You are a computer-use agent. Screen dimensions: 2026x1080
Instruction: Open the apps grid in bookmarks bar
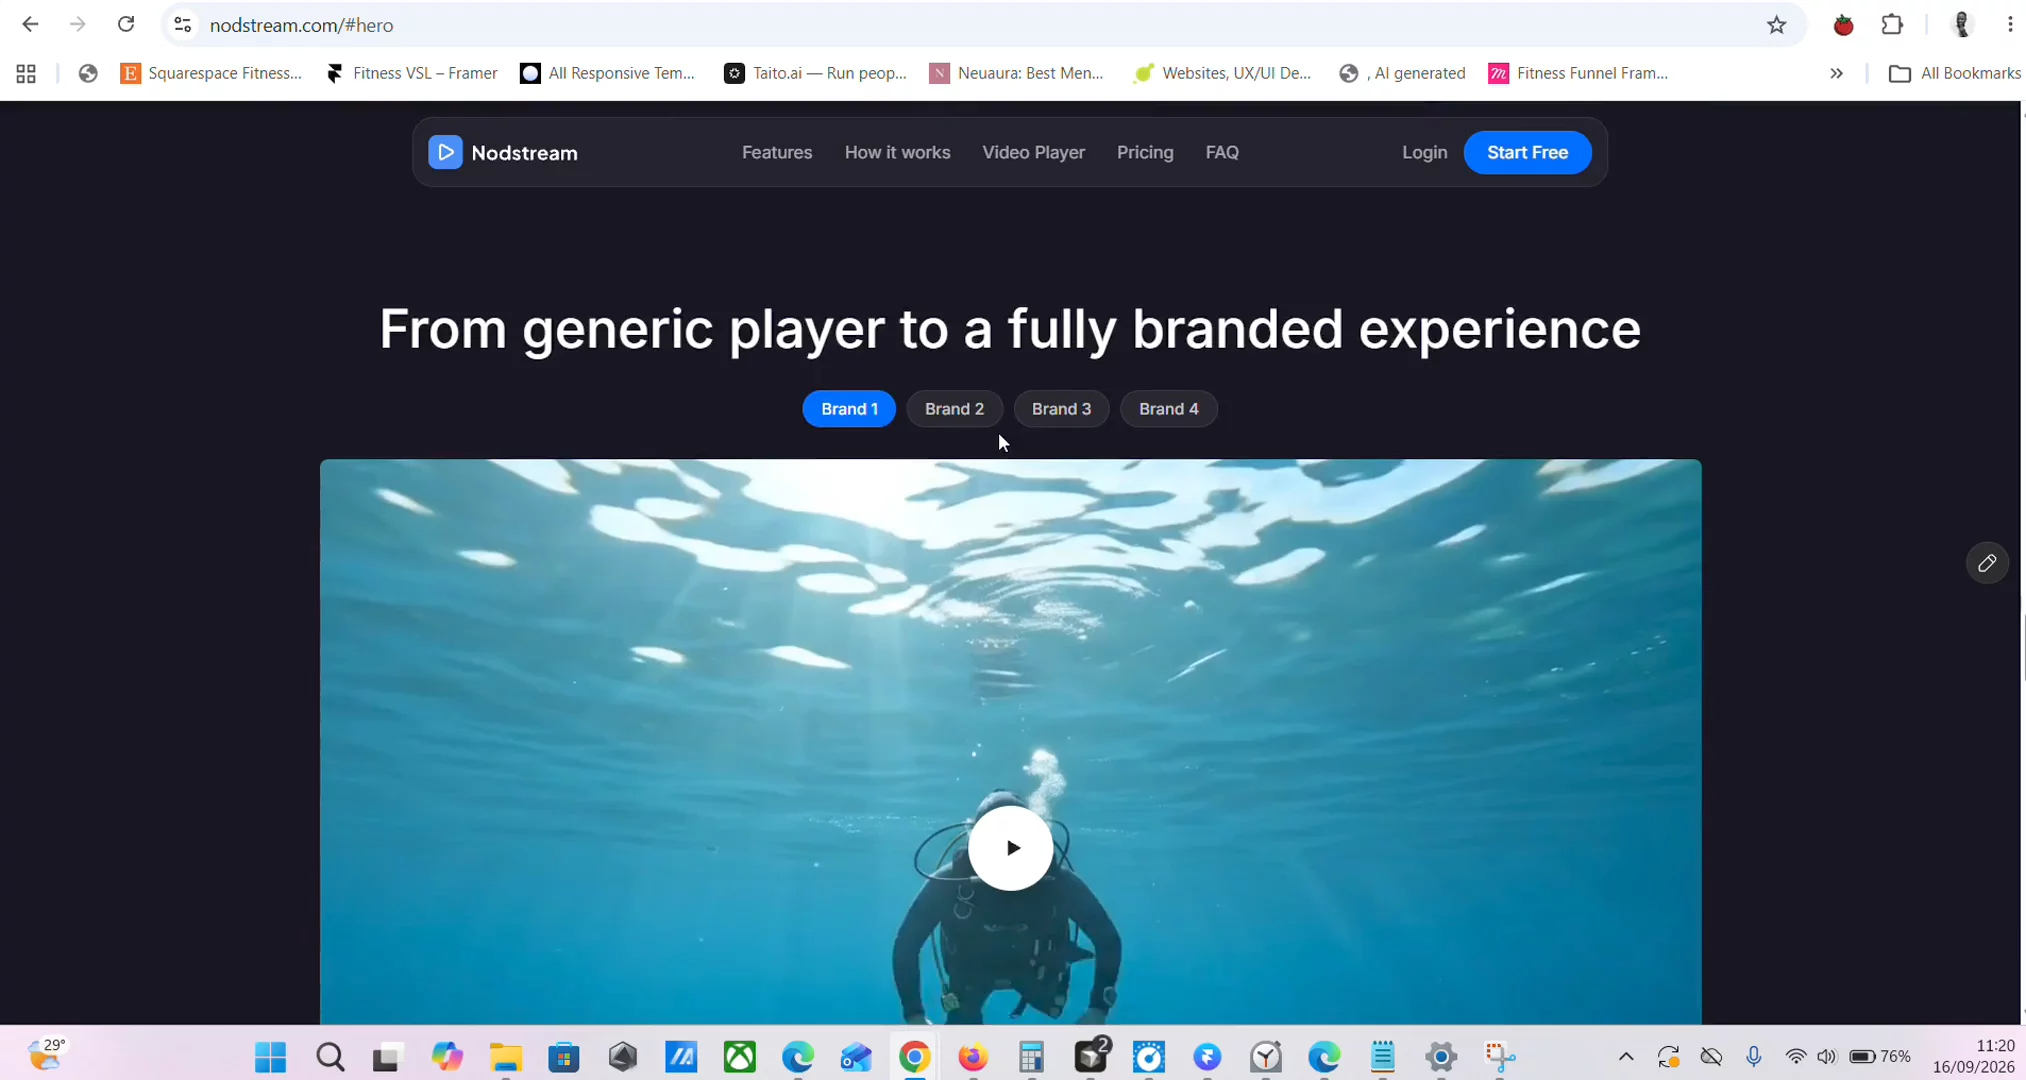point(26,73)
